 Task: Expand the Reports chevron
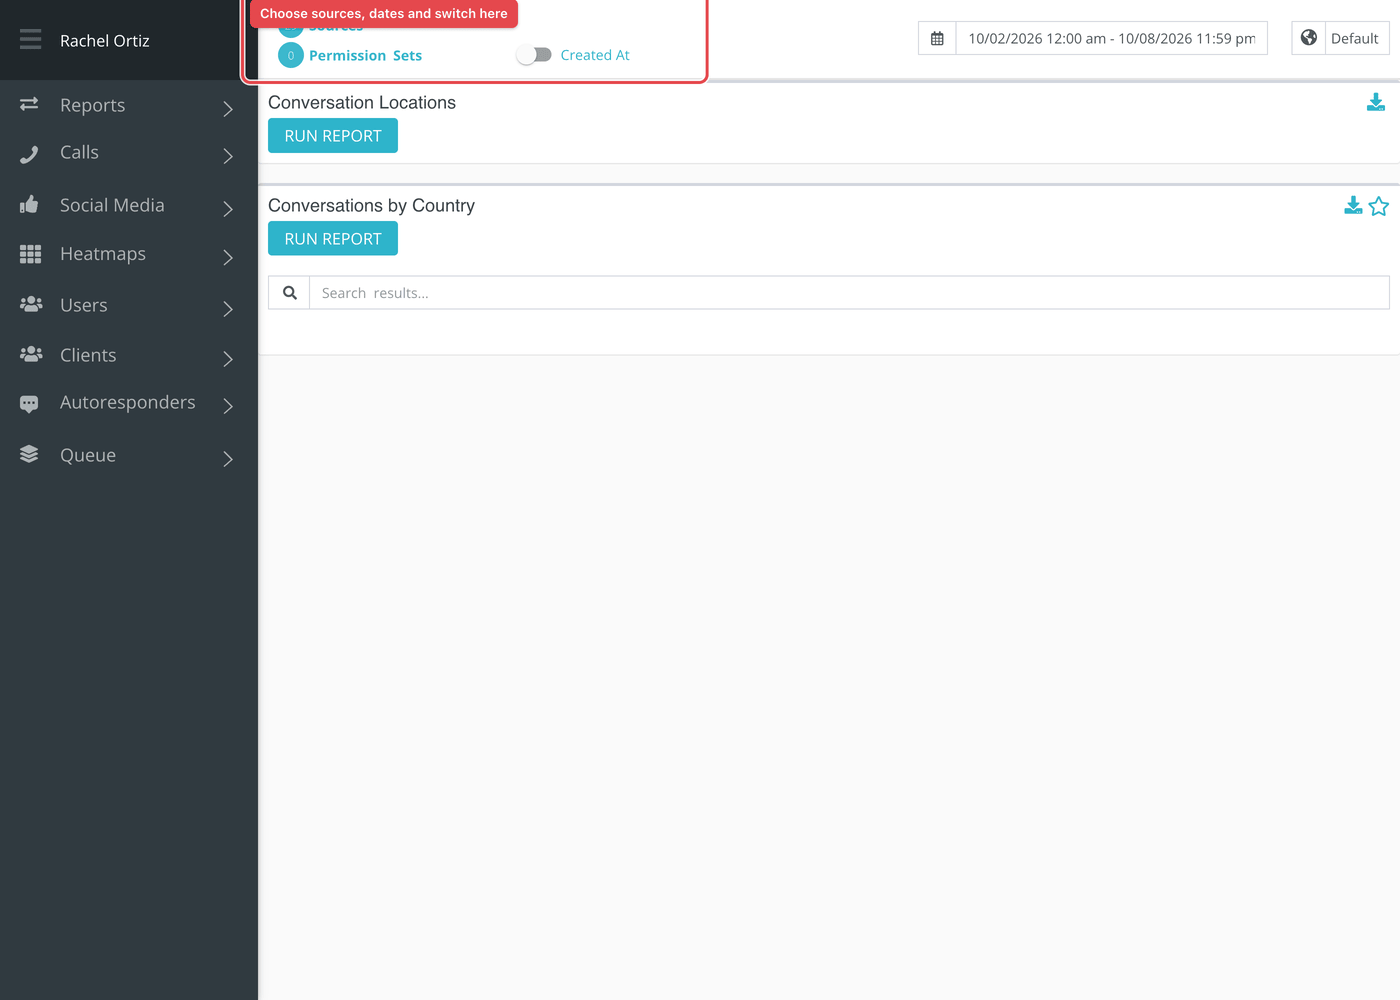(228, 108)
